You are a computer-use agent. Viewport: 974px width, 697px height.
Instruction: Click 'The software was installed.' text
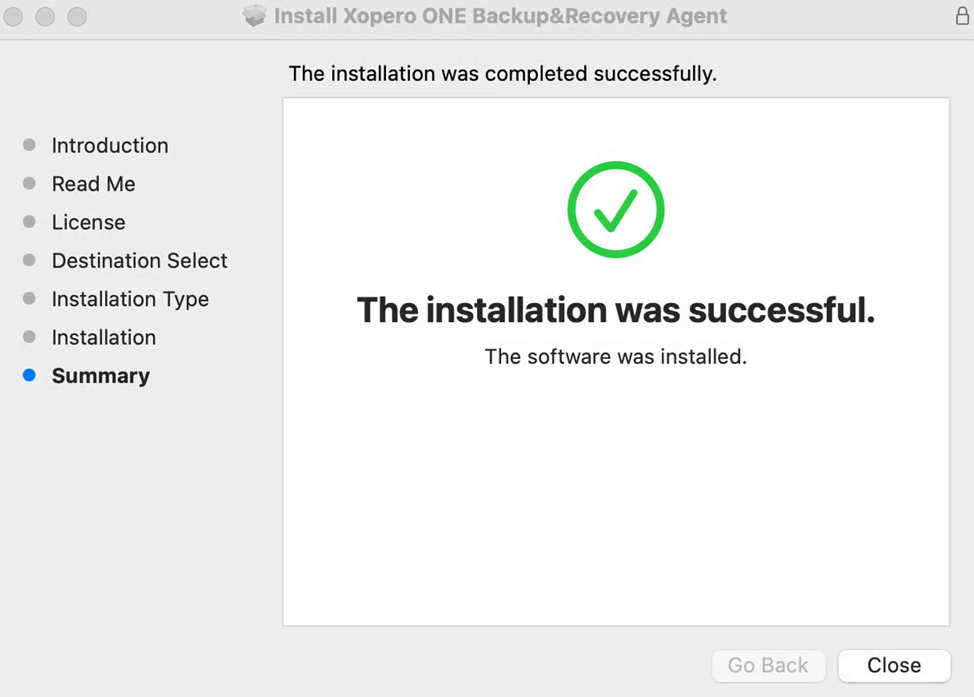click(x=615, y=356)
